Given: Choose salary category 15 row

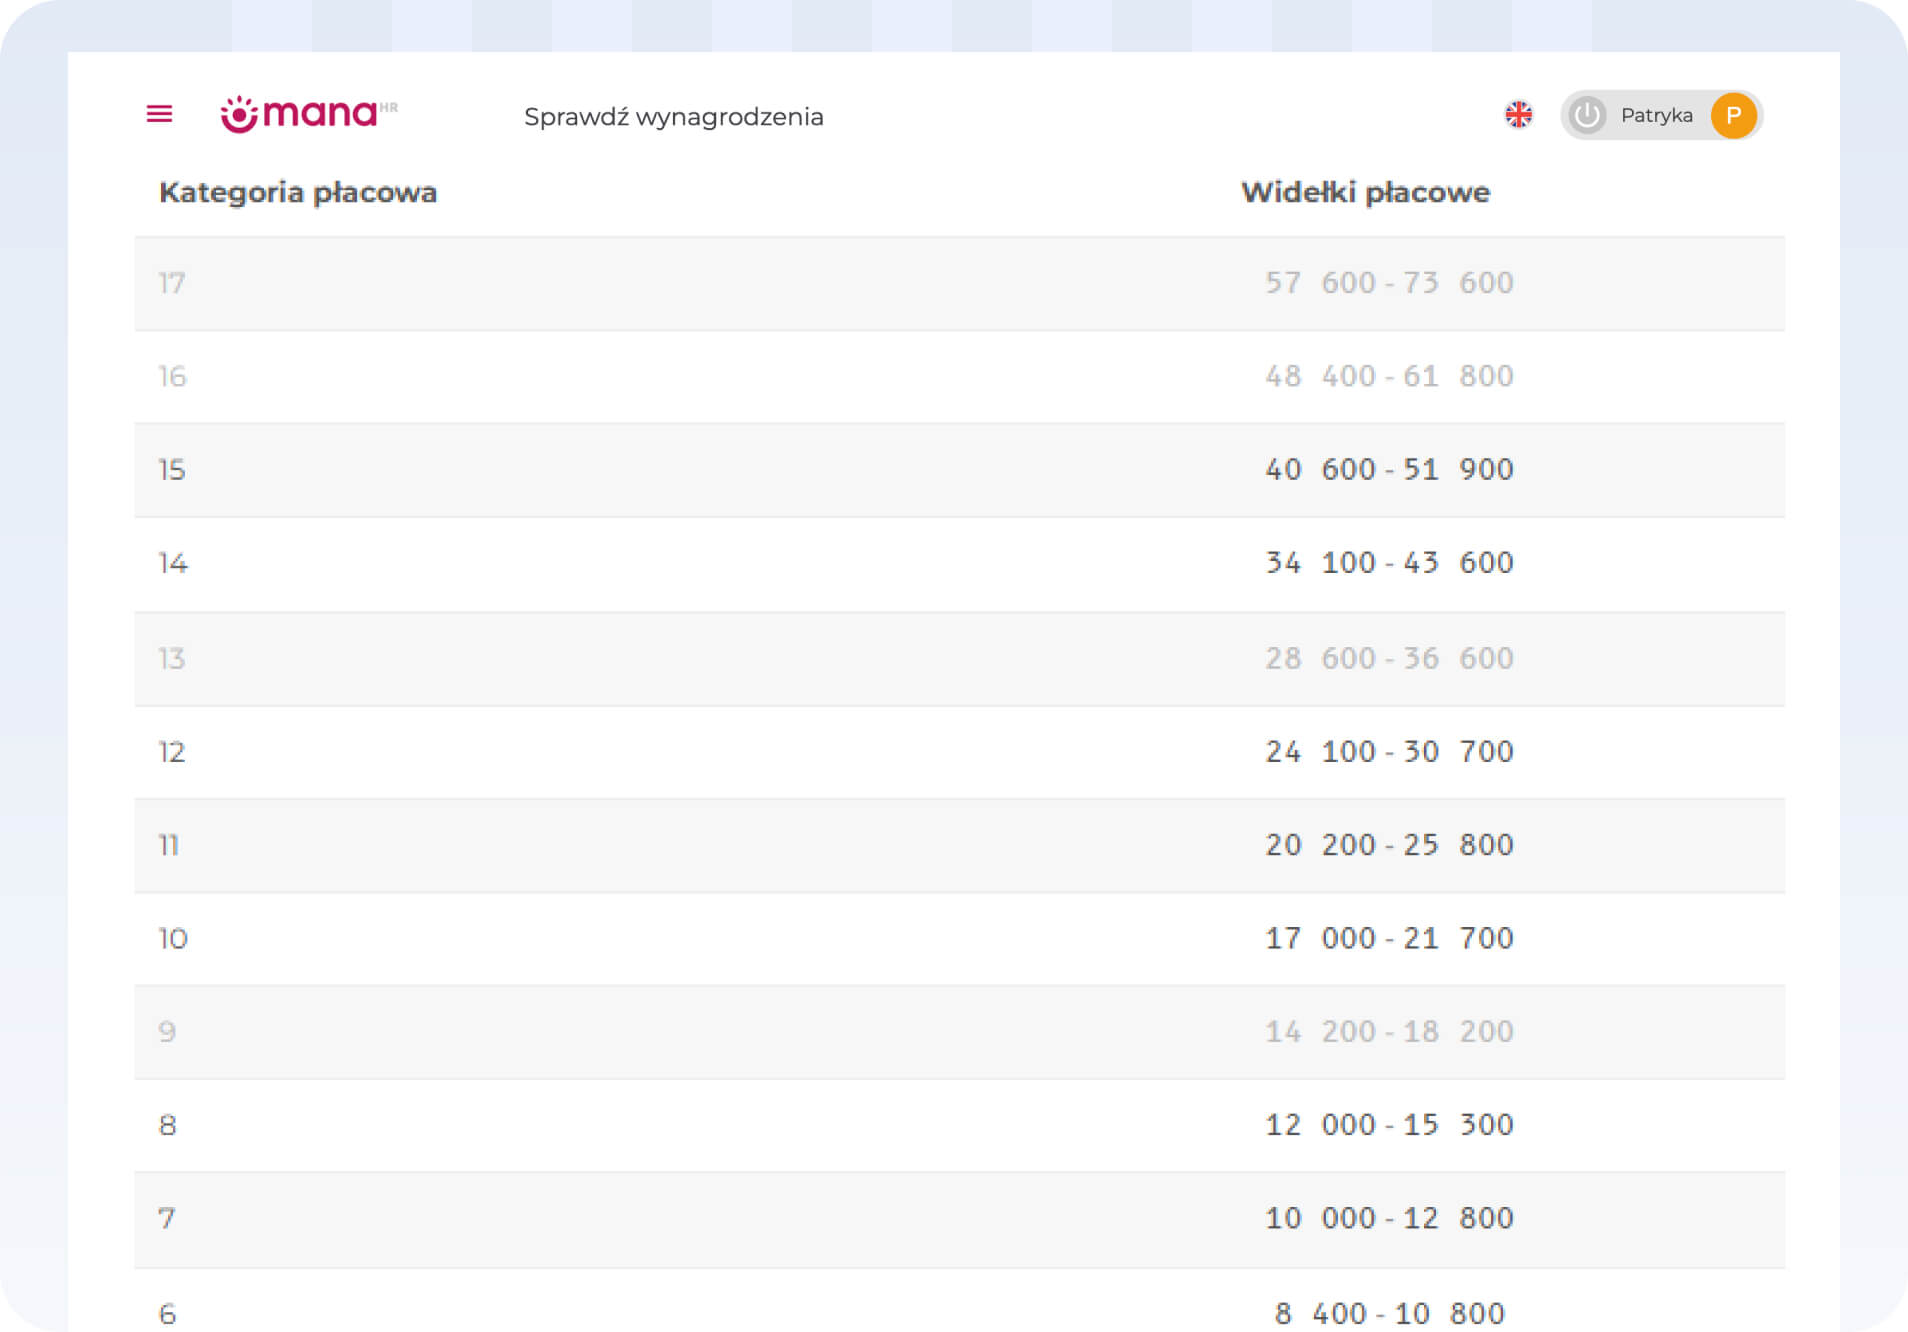Looking at the screenshot, I should pos(172,470).
